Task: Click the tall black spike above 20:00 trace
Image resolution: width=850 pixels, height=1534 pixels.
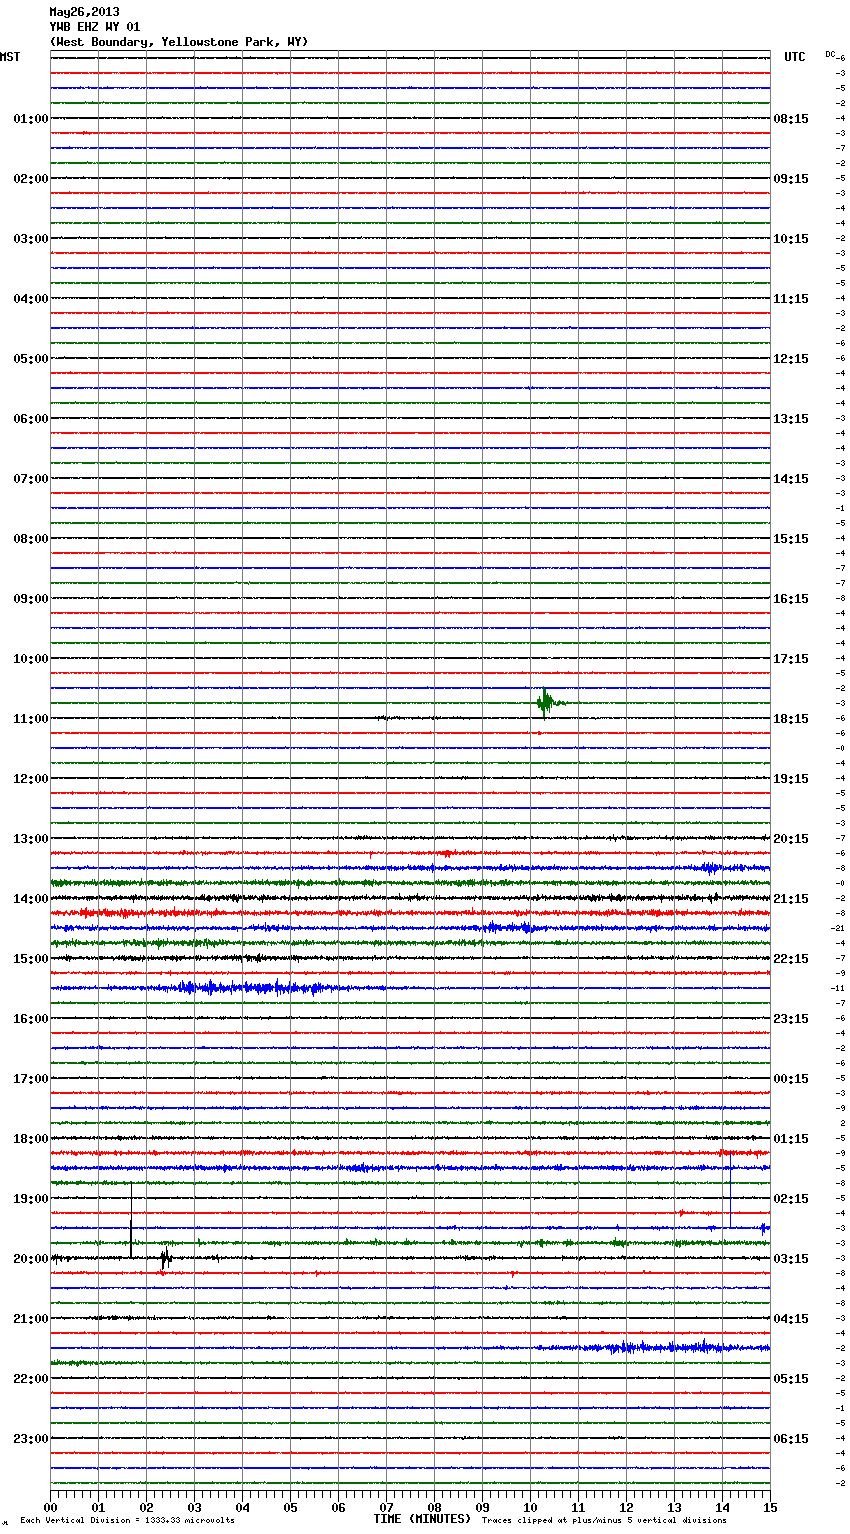Action: click(x=131, y=1220)
